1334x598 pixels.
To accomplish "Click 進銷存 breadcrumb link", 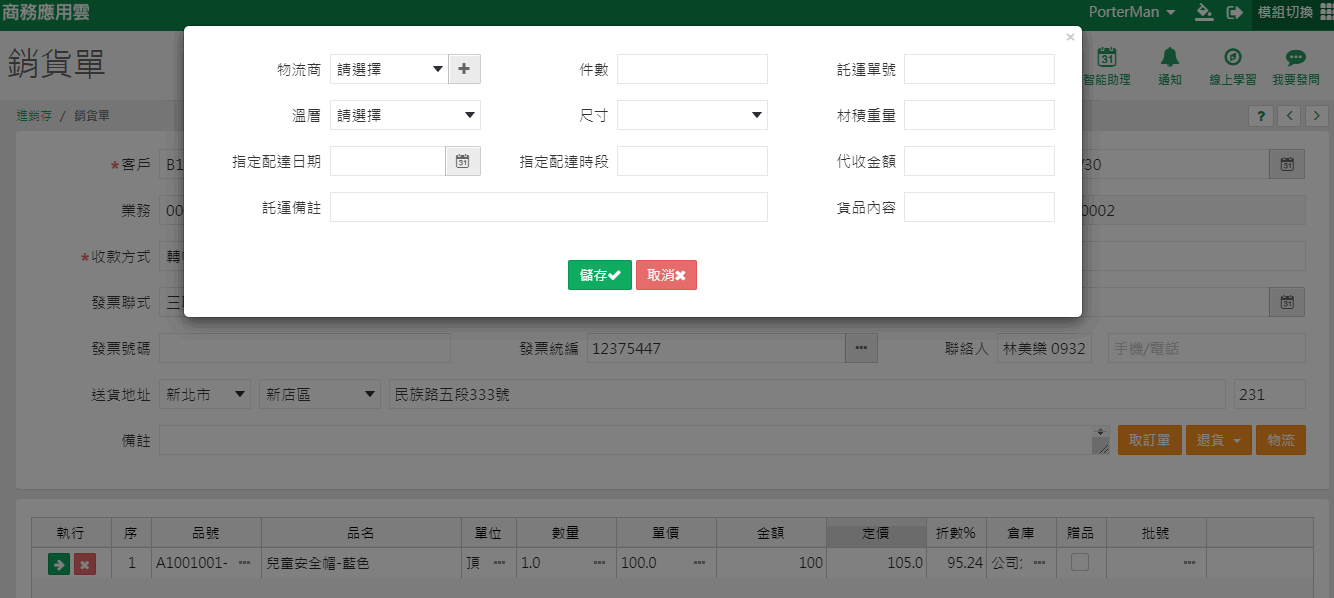I will [34, 116].
